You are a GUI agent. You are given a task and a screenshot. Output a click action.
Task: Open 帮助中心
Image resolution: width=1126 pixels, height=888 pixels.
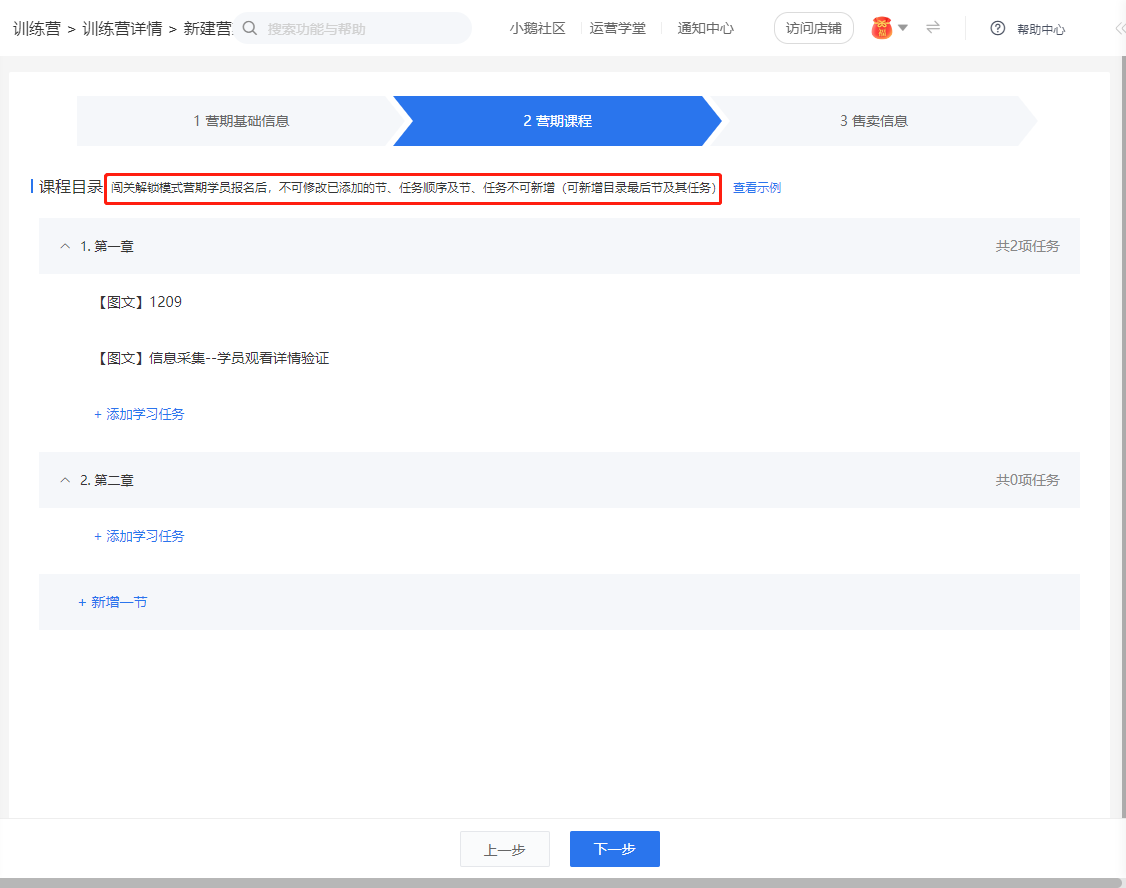[x=1041, y=29]
